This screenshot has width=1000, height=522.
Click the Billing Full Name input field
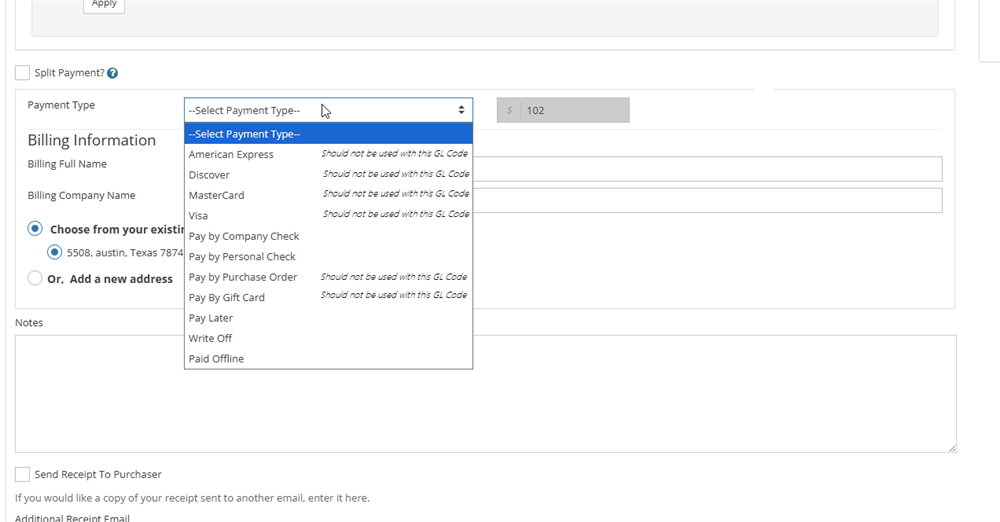(707, 169)
